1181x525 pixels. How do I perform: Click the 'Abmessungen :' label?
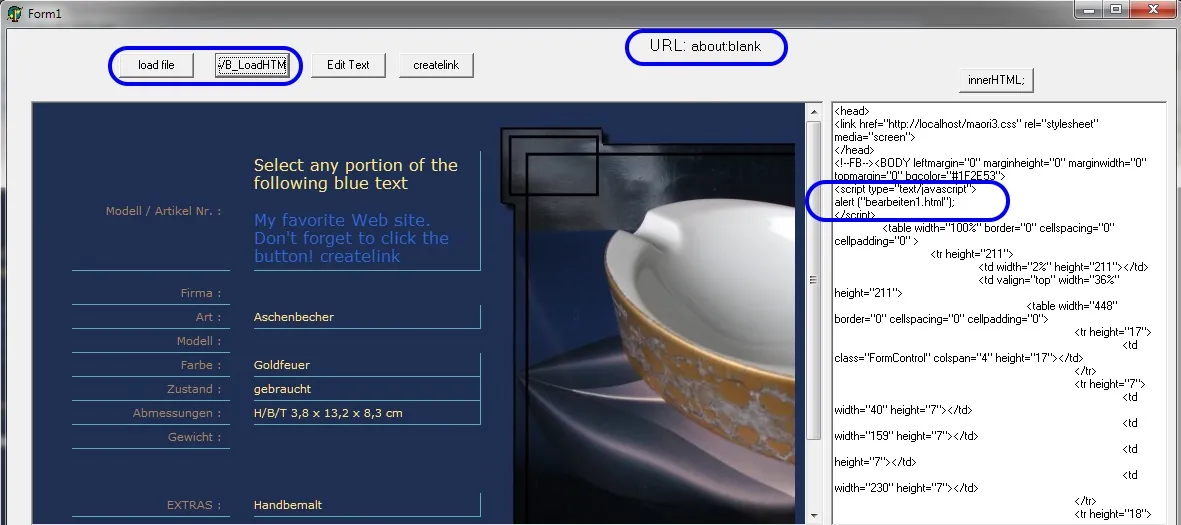(x=177, y=414)
